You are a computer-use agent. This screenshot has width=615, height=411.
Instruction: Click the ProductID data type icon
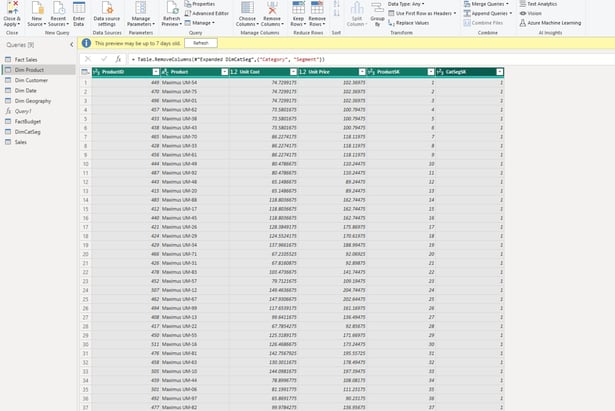[97, 72]
